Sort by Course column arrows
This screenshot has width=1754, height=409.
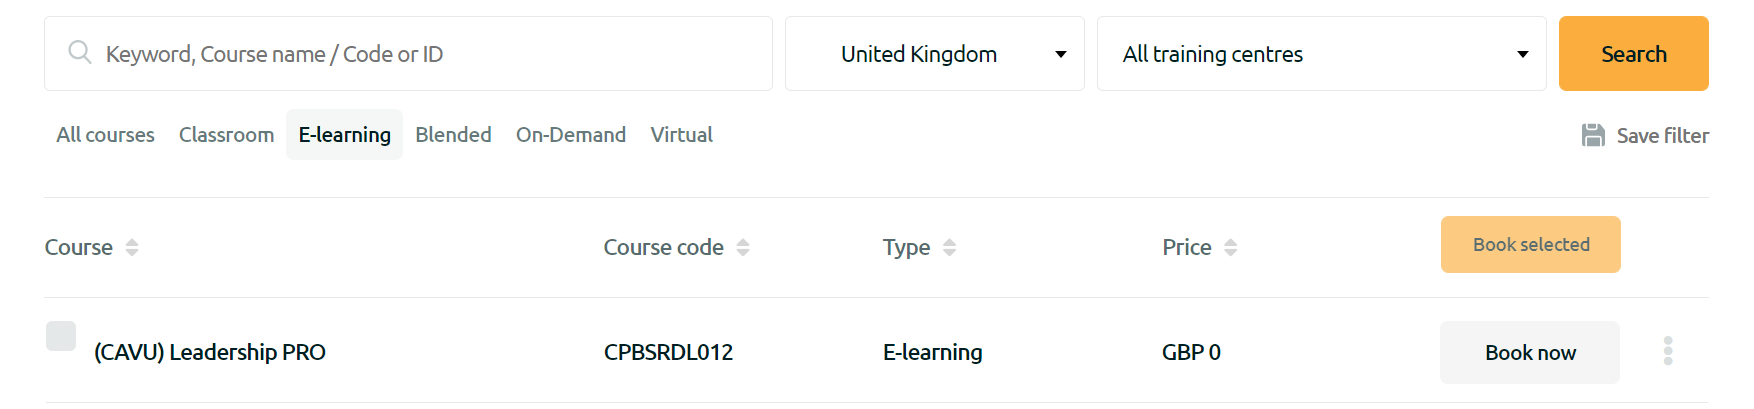pos(132,247)
